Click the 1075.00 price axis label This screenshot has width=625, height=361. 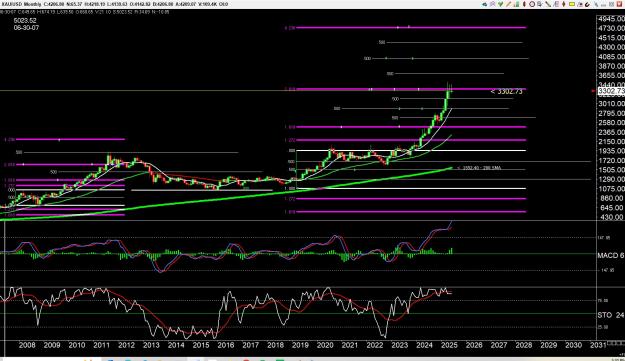(611, 189)
